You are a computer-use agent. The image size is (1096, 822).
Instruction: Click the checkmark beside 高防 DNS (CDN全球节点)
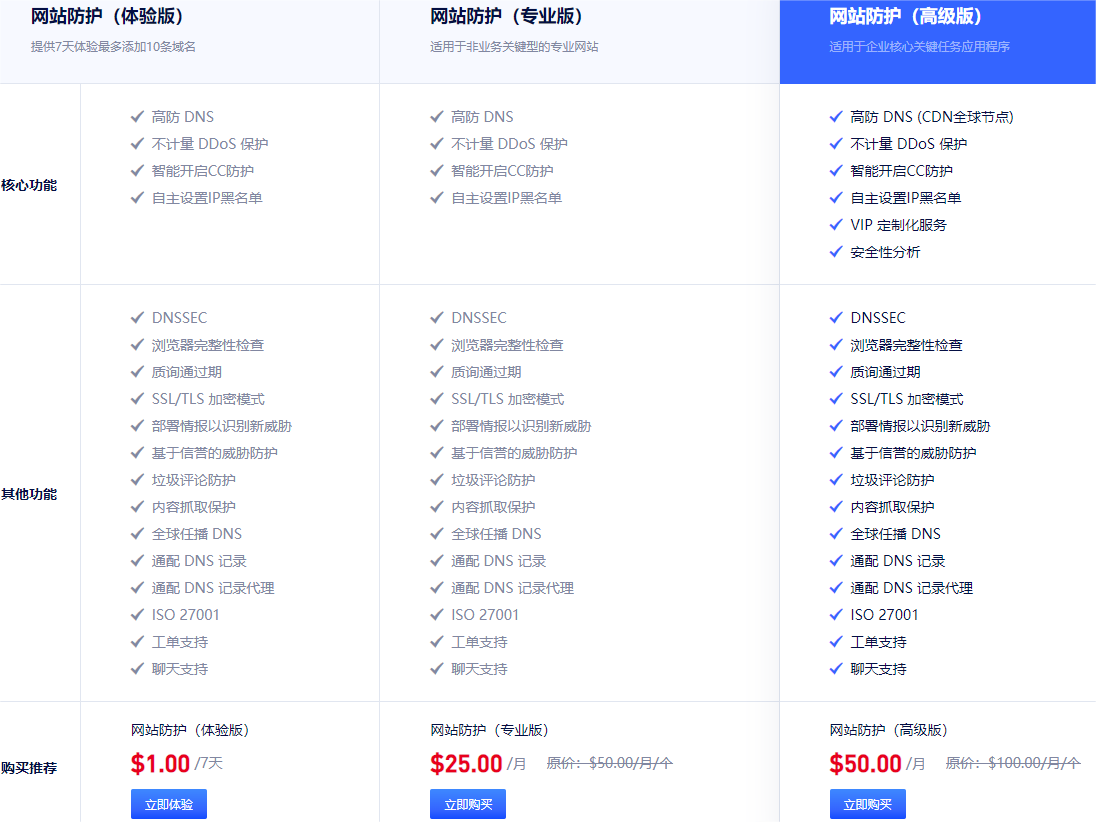[836, 117]
